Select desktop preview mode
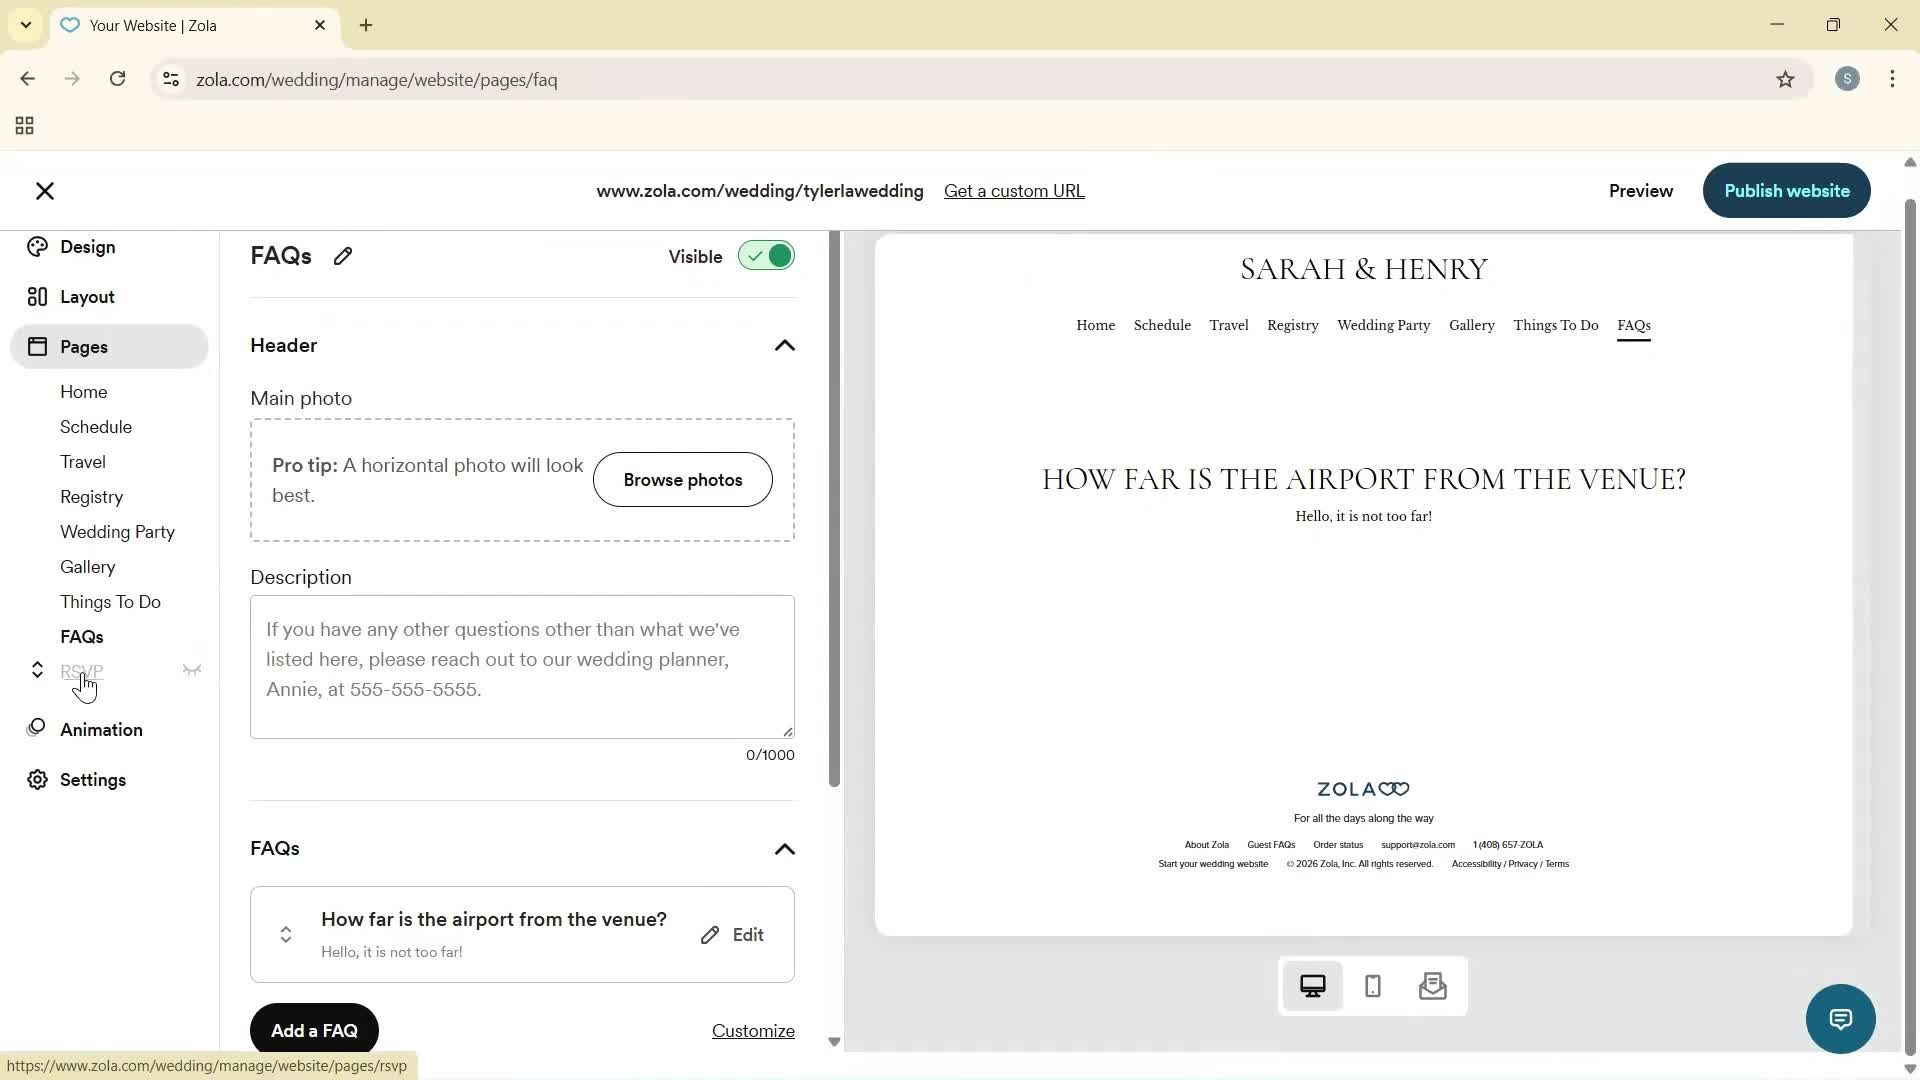Screen dimensions: 1920x1080 [x=1312, y=985]
